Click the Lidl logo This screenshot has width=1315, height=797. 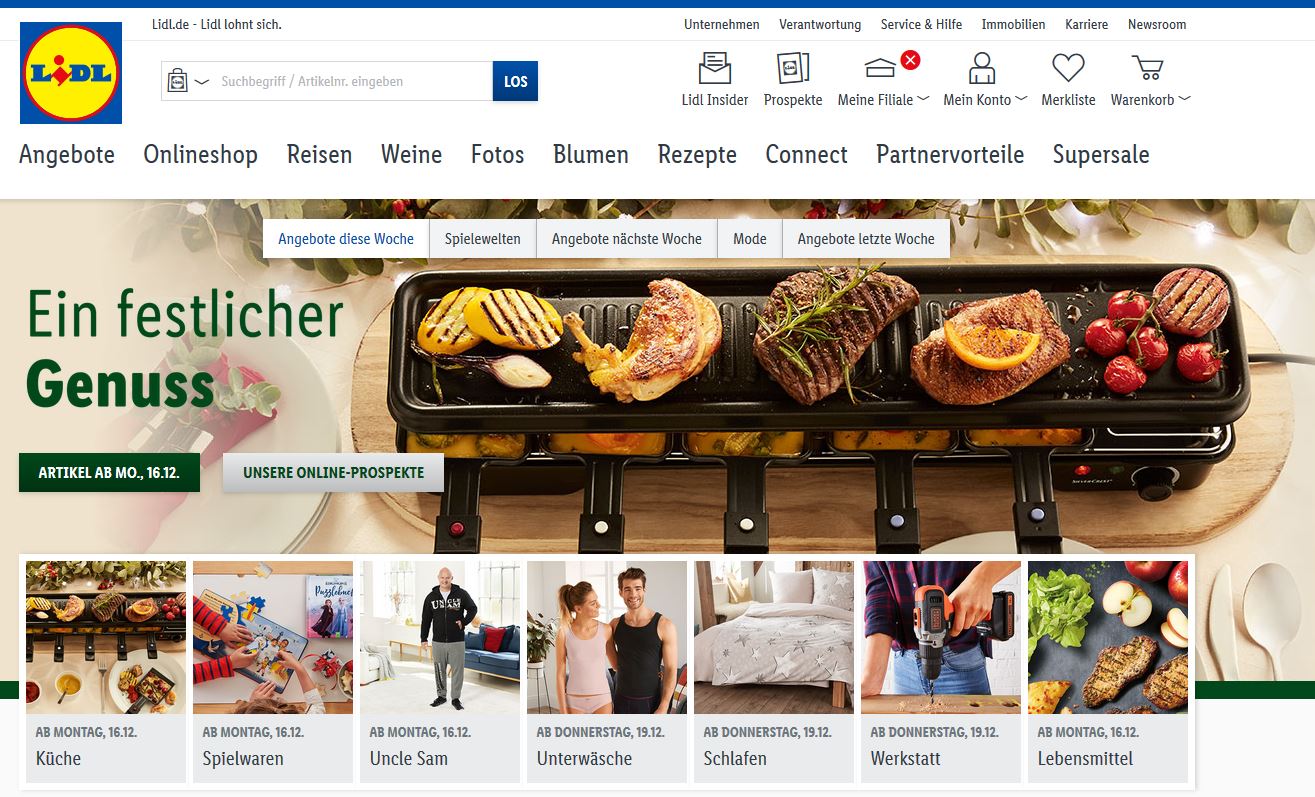[x=71, y=73]
